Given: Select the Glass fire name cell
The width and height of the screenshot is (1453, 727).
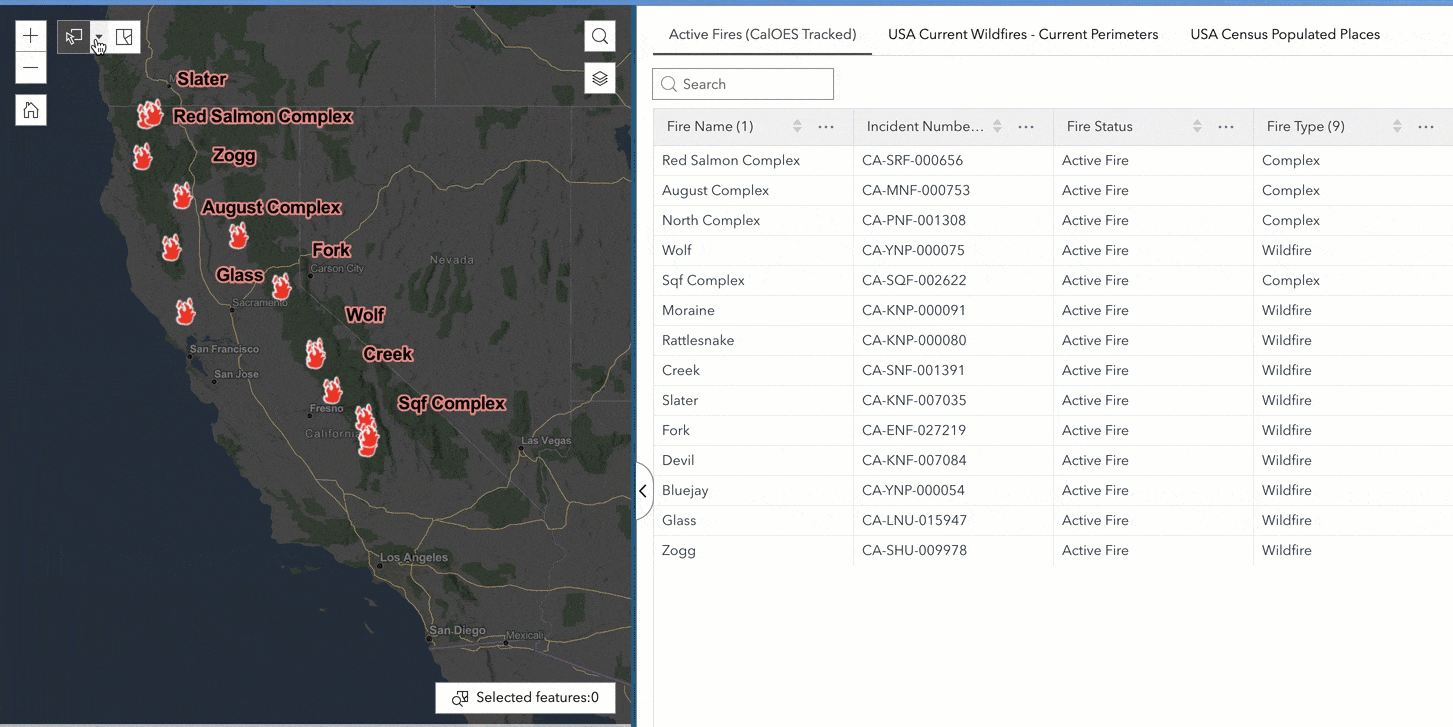Looking at the screenshot, I should point(753,520).
